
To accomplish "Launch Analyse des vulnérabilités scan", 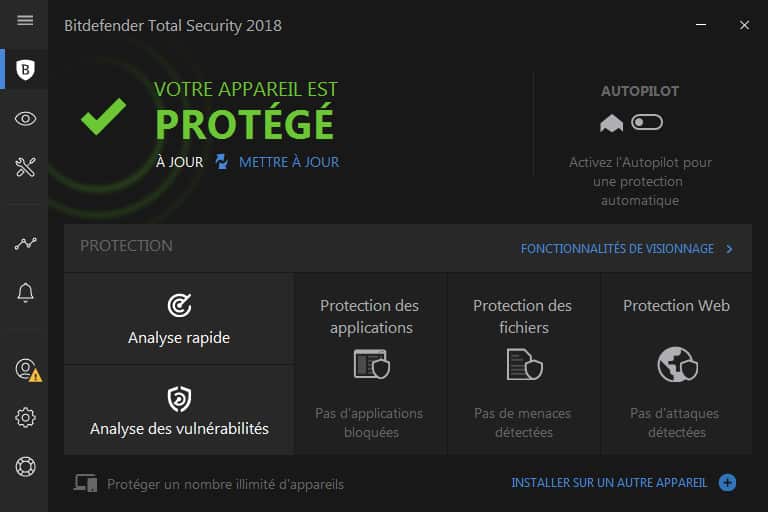I will [179, 411].
